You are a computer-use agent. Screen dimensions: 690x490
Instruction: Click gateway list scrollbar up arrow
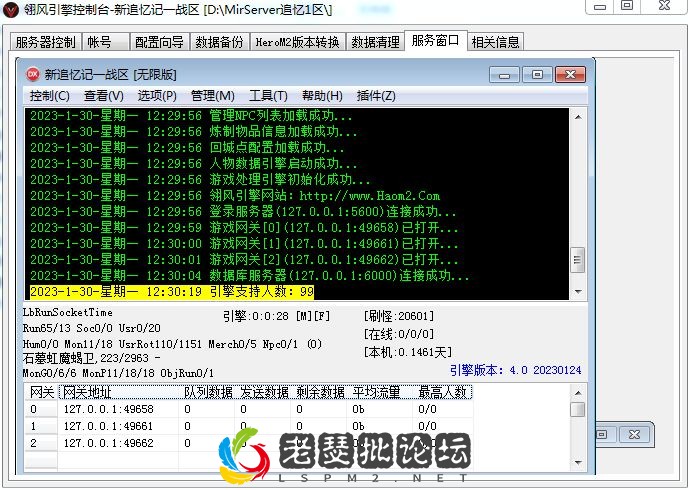coord(578,392)
